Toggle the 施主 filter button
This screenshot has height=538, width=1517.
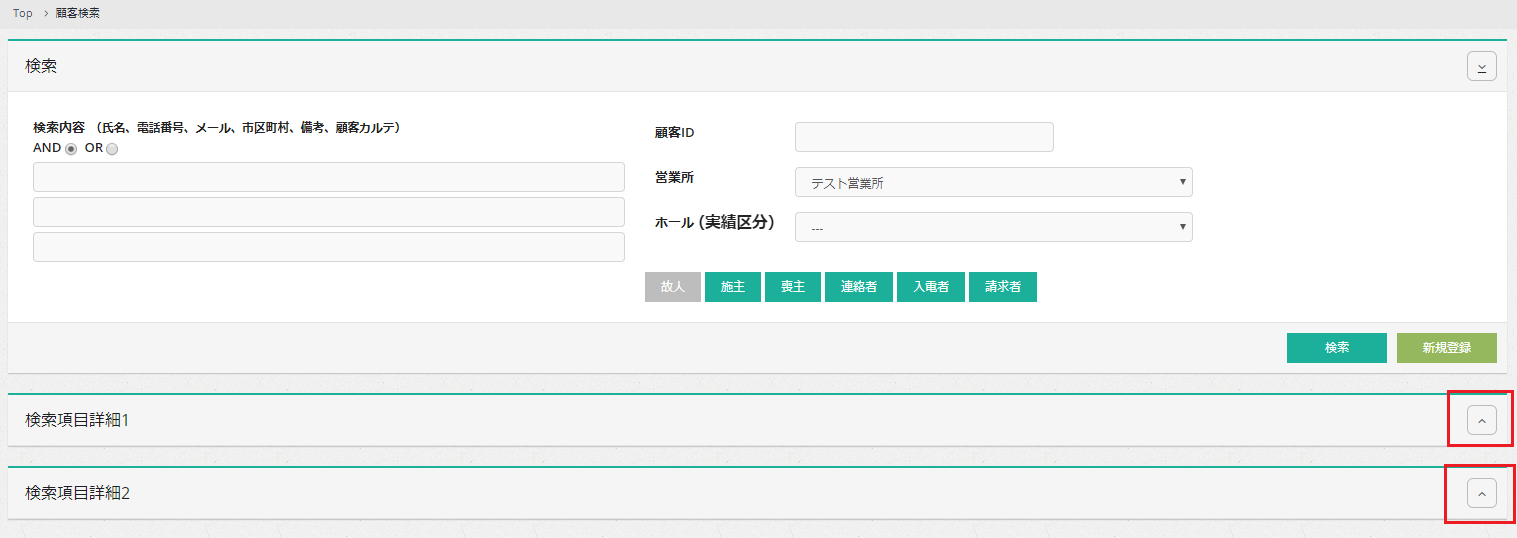[x=733, y=287]
